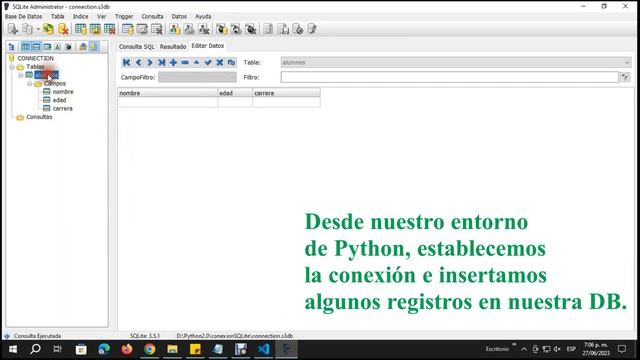Click the nombre column header

click(168, 93)
